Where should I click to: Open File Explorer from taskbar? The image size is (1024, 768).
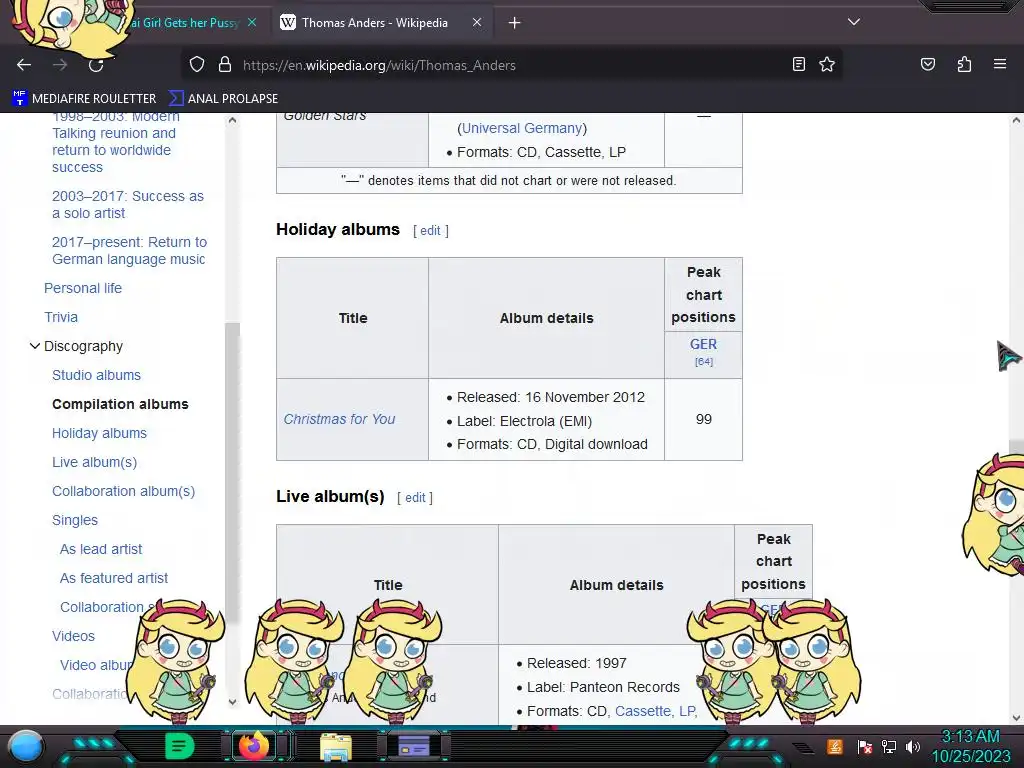coord(336,747)
